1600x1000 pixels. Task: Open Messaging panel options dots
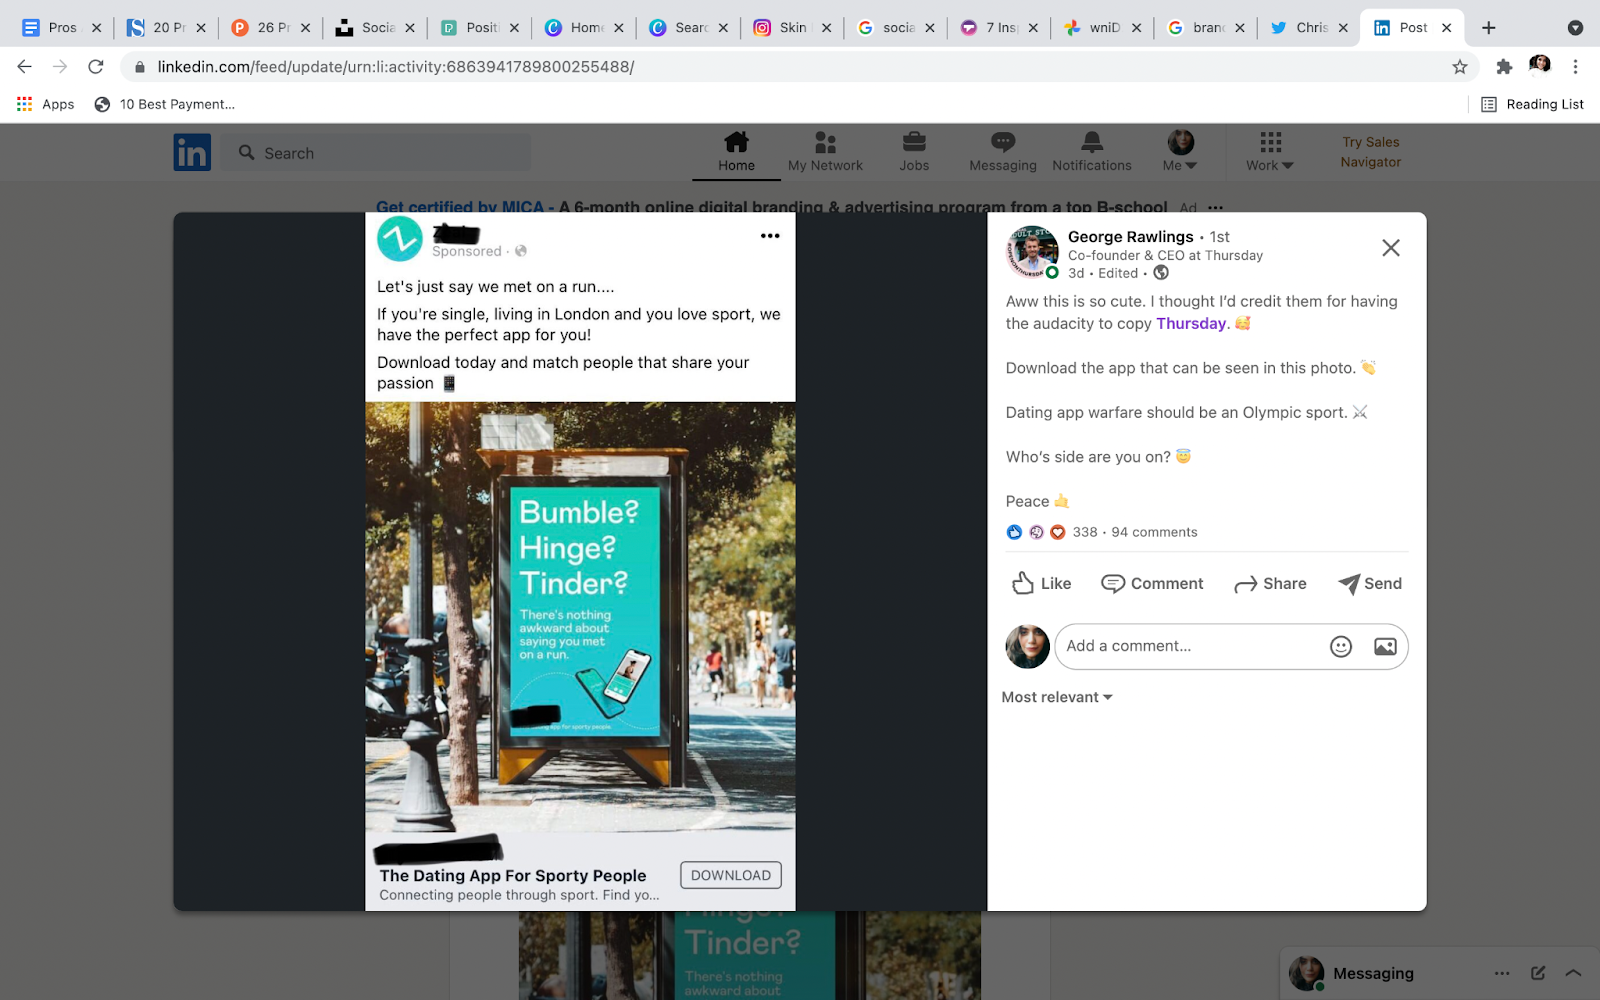[x=1502, y=973]
